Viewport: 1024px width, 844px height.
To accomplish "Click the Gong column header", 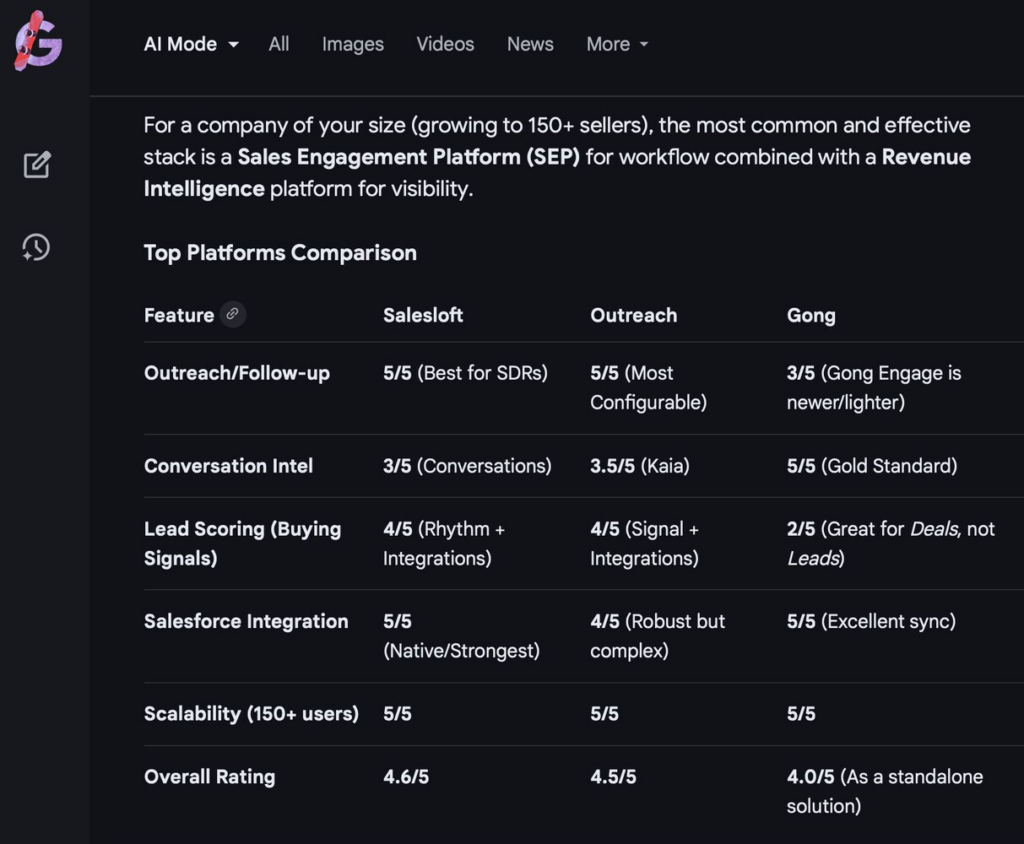I will pyautogui.click(x=811, y=316).
